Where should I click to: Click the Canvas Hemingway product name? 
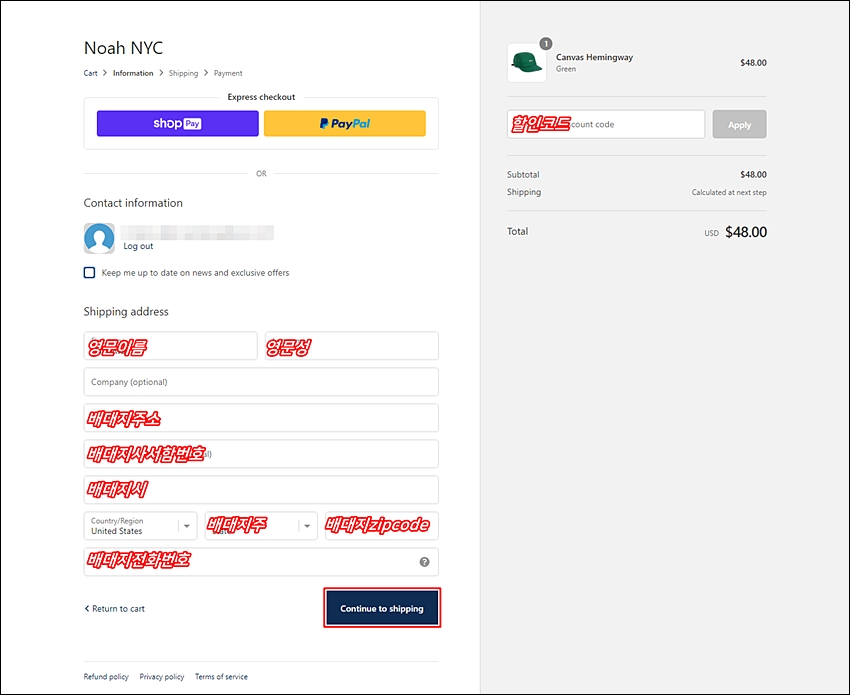coord(594,57)
